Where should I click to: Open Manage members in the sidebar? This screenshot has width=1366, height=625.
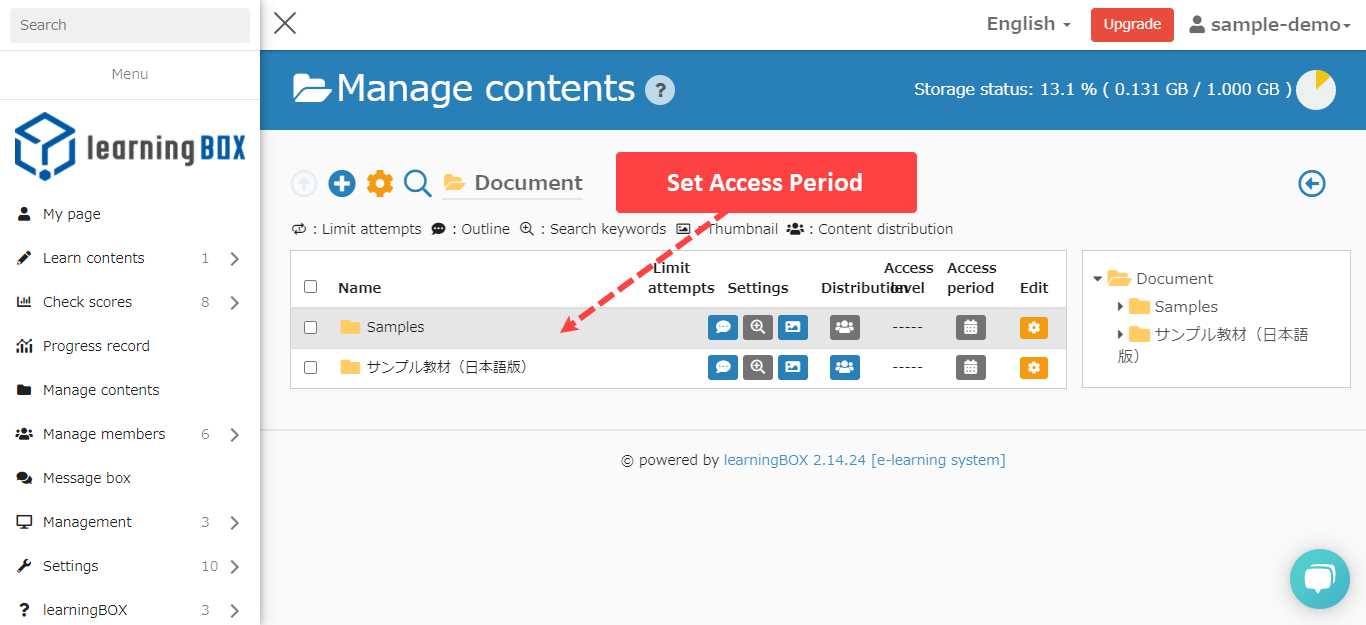click(x=104, y=434)
